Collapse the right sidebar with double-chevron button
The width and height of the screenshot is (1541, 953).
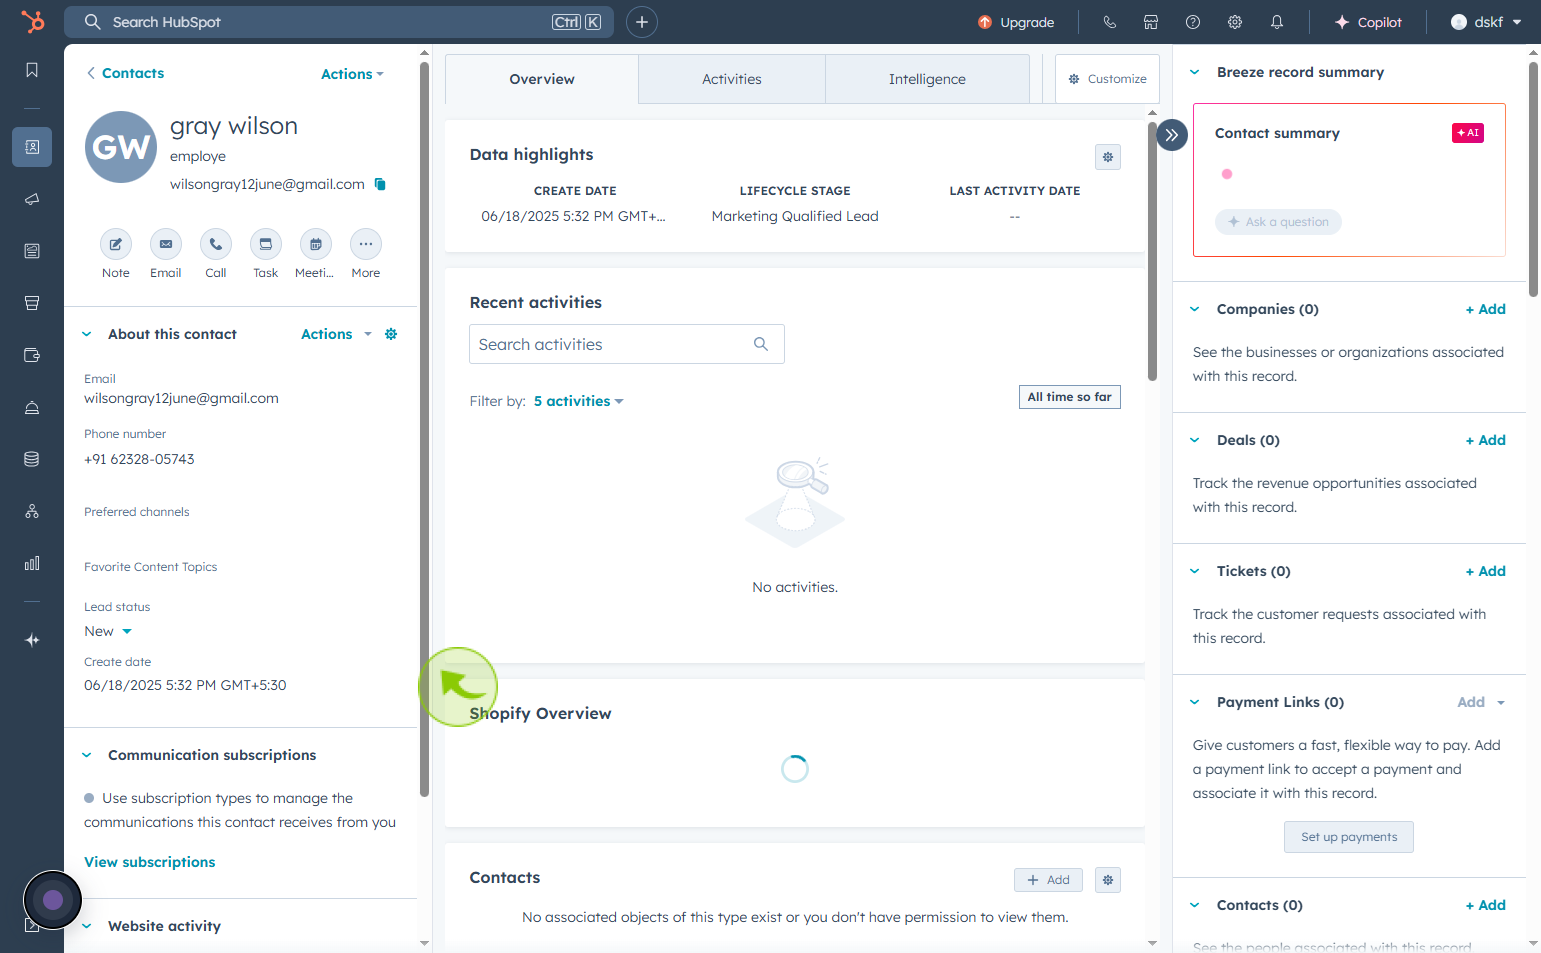1172,134
